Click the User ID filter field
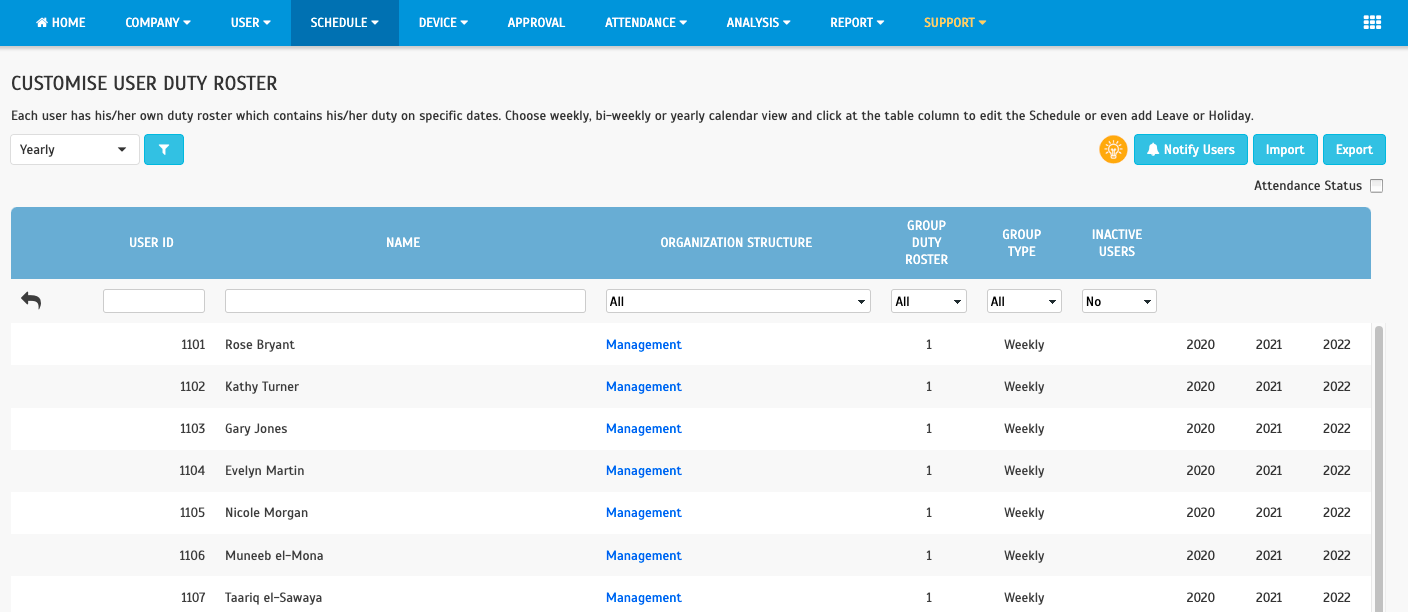Screen dimensions: 1408x612 pyautogui.click(x=154, y=301)
